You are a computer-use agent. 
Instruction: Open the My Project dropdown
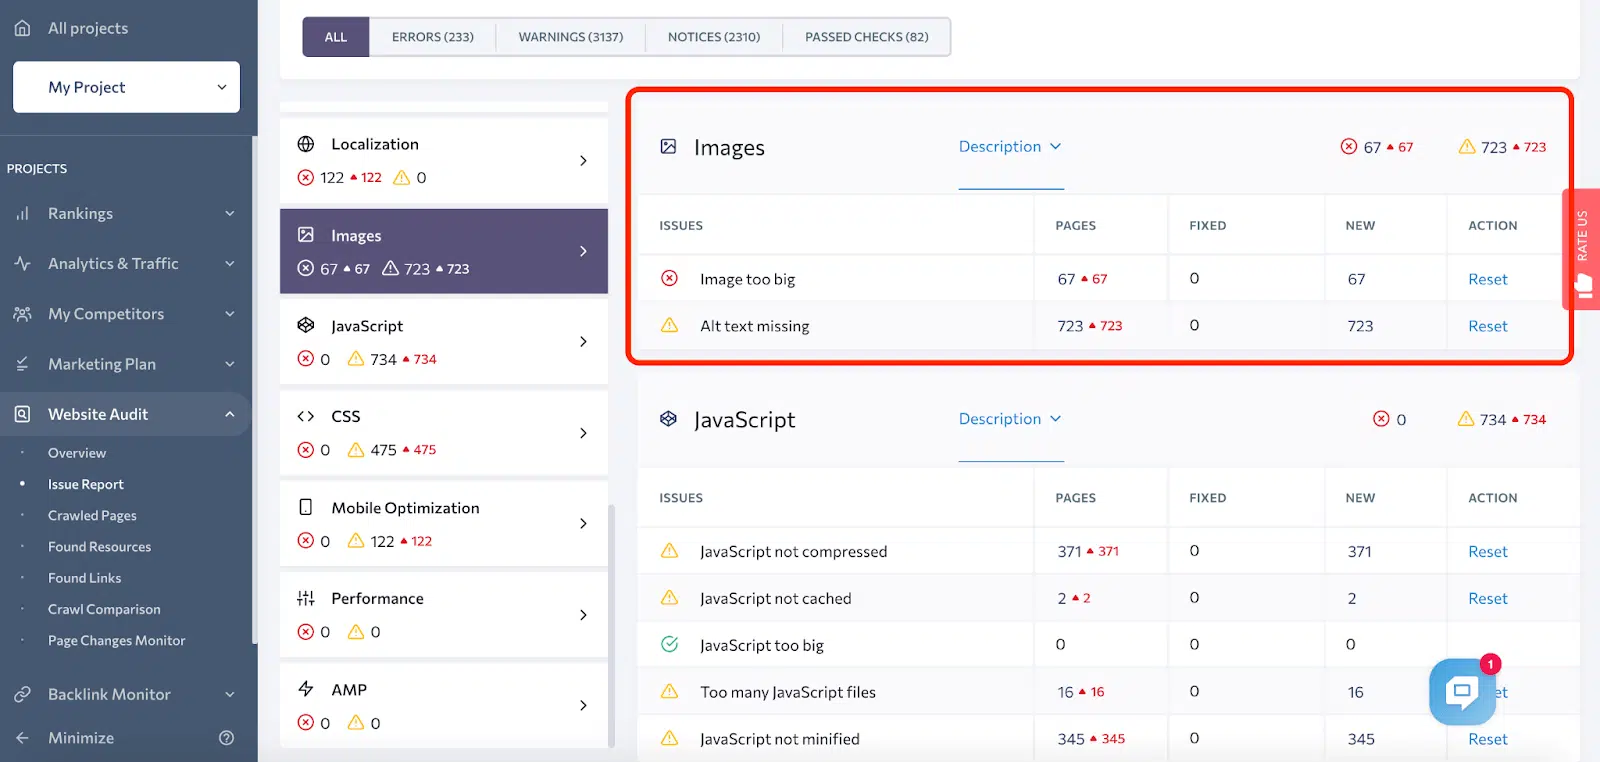(126, 87)
